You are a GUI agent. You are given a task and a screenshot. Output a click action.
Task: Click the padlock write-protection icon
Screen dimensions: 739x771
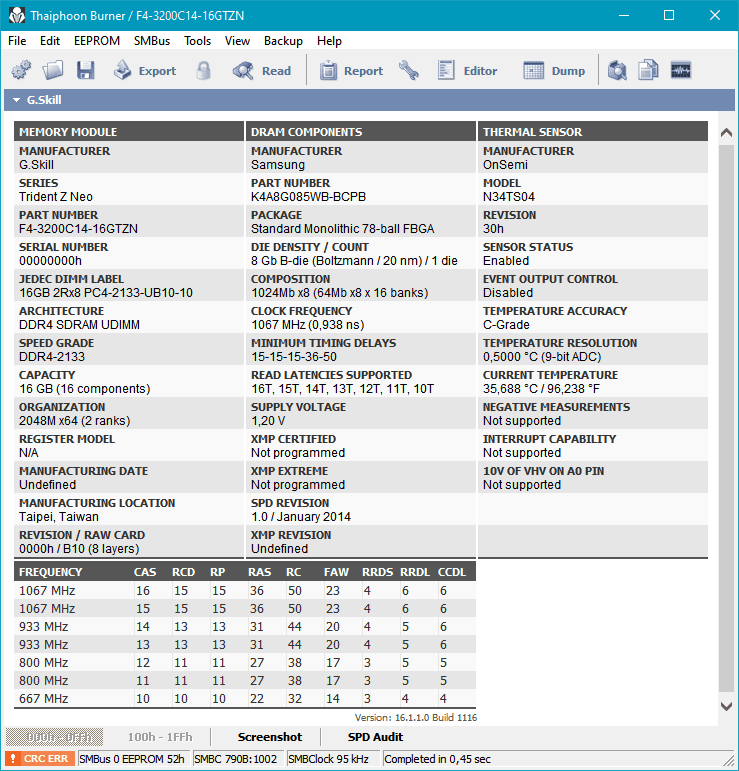coord(203,70)
